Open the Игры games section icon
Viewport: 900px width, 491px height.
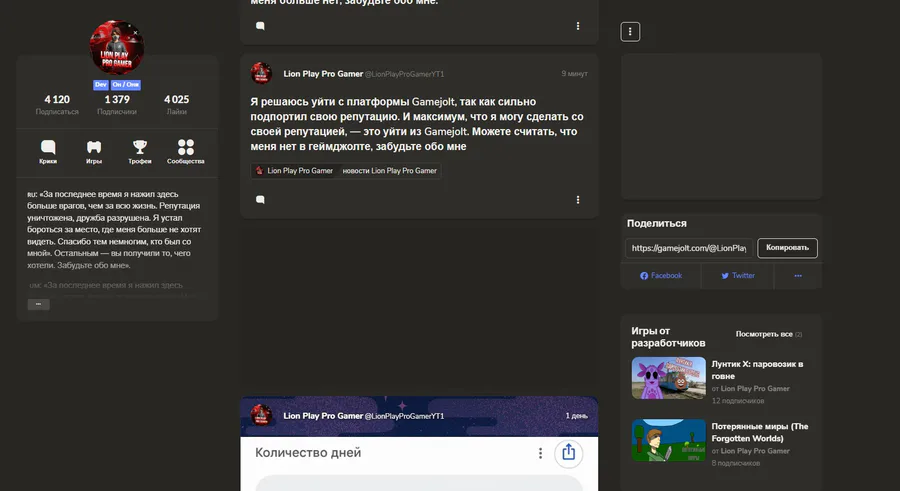[x=94, y=152]
